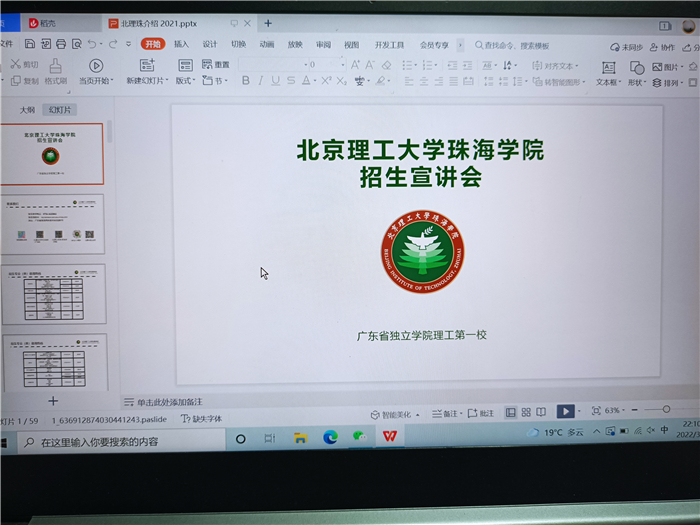Image resolution: width=700 pixels, height=525 pixels.
Task: Click the text highlight color pen
Action: [380, 81]
